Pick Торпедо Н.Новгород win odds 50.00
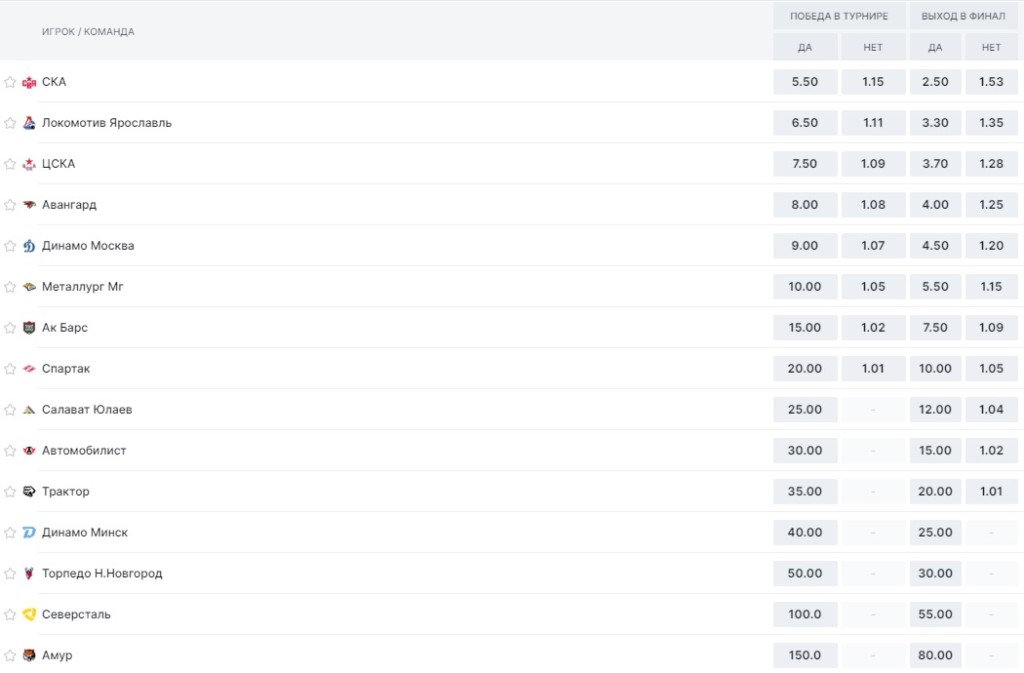1024x673 pixels. pyautogui.click(x=805, y=574)
